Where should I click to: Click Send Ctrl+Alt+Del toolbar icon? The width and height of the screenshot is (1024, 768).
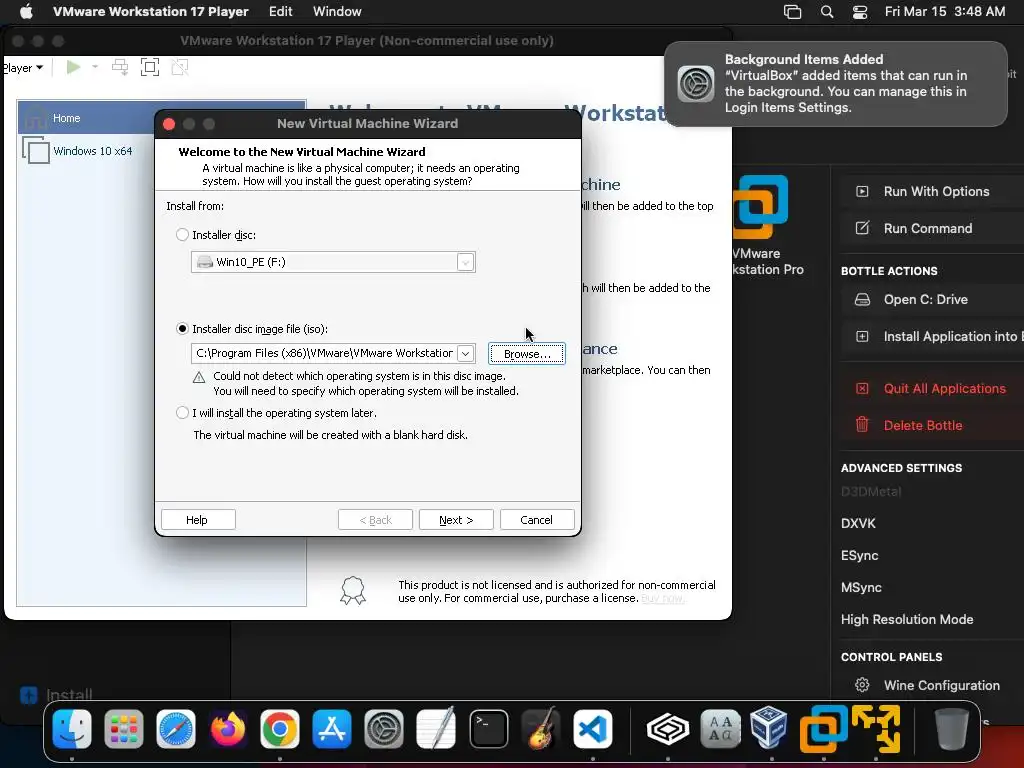pos(120,67)
